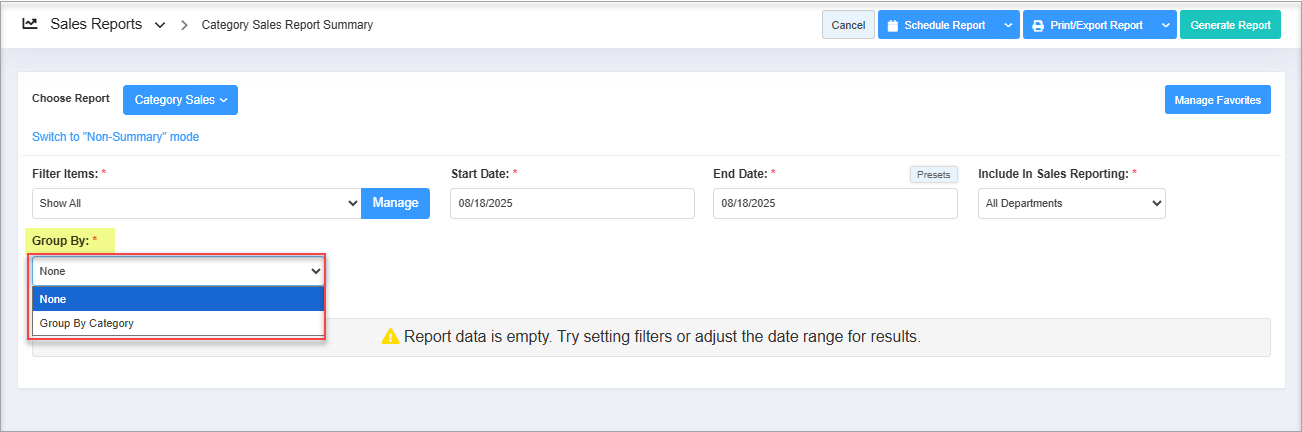Click the calendar icon on Schedule Report

pyautogui.click(x=893, y=26)
